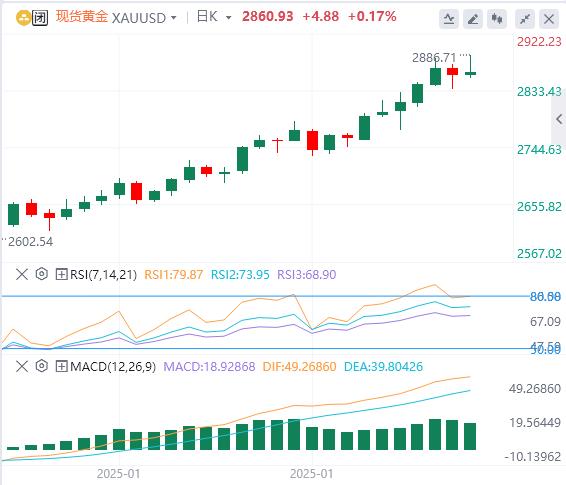Click the market closed status icon
This screenshot has height=485, width=566.
(x=40, y=18)
